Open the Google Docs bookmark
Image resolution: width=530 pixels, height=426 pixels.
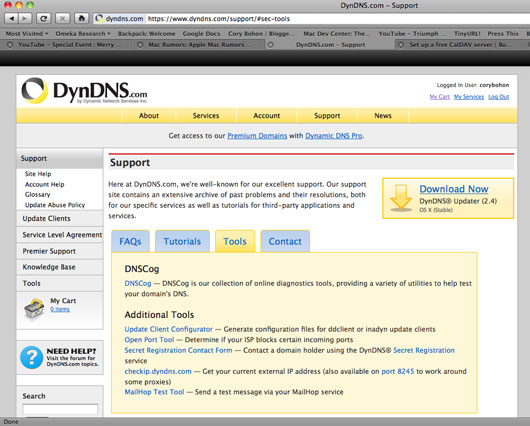click(201, 33)
